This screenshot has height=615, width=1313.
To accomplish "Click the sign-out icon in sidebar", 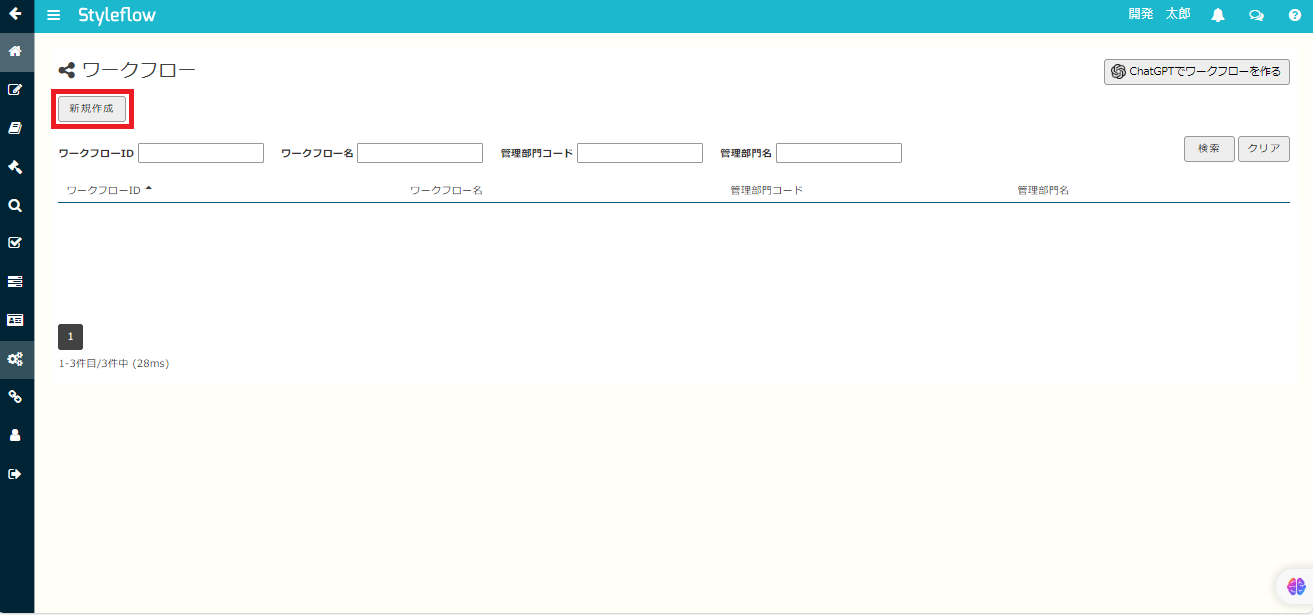I will click(x=15, y=474).
